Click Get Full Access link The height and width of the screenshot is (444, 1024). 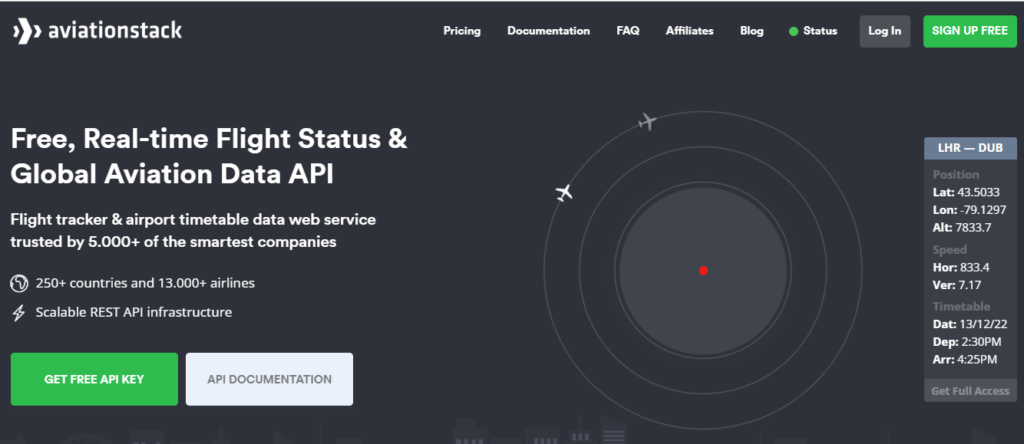coord(970,390)
